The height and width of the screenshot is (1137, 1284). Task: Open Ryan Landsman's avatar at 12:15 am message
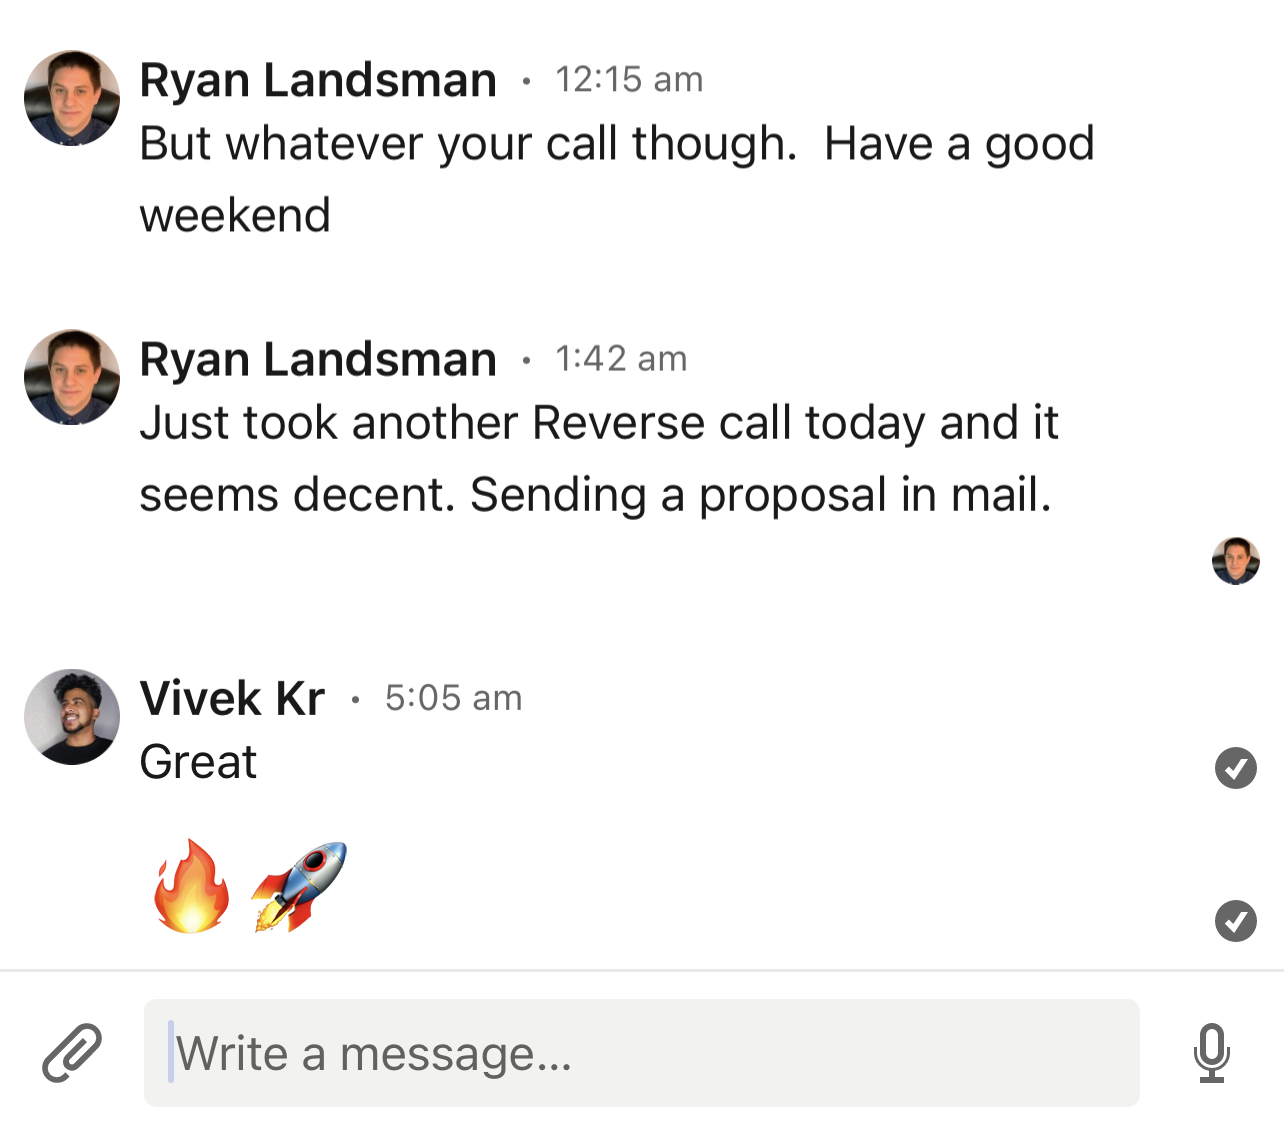coord(72,98)
